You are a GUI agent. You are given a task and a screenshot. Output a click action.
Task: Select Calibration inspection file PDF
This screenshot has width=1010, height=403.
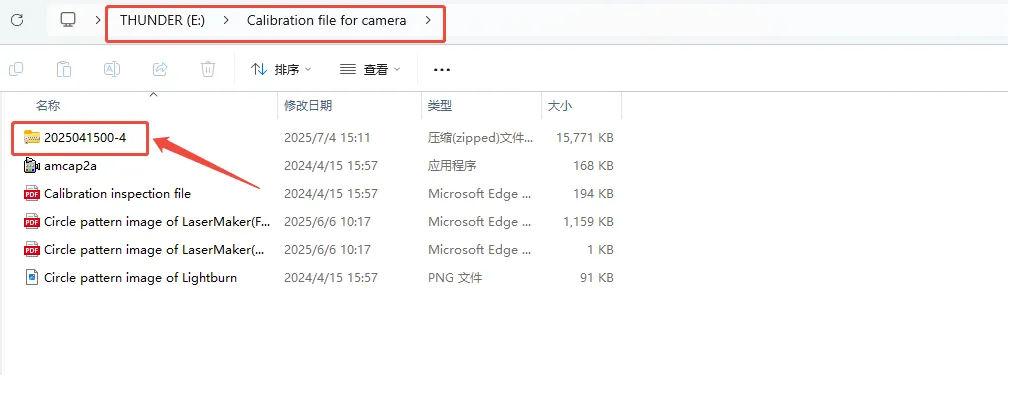coord(116,194)
